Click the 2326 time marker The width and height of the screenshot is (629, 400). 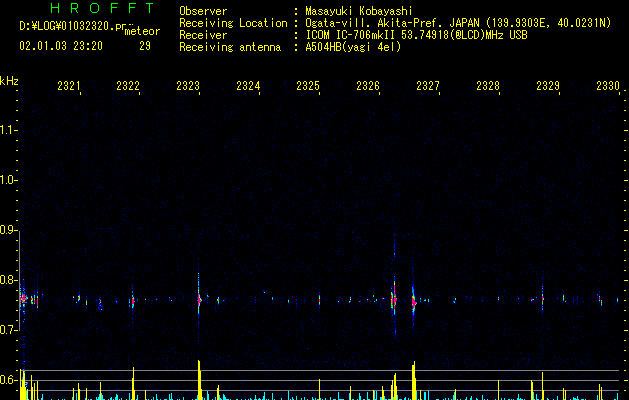point(368,85)
